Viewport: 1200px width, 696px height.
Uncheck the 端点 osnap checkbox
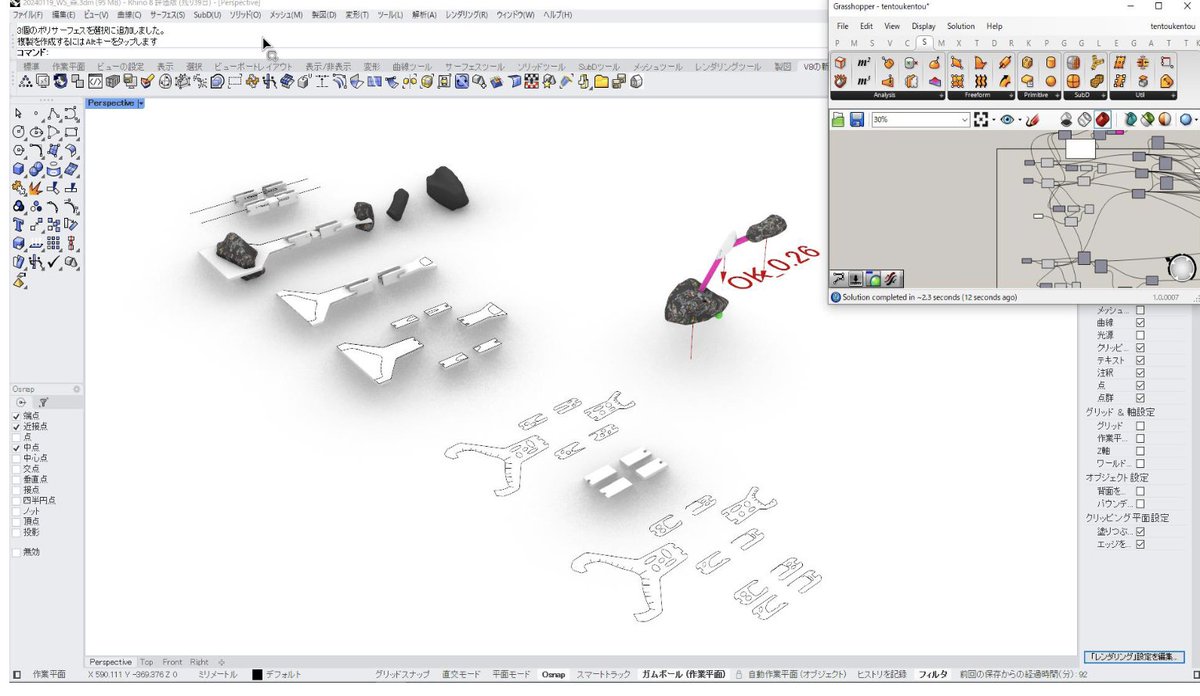point(16,416)
